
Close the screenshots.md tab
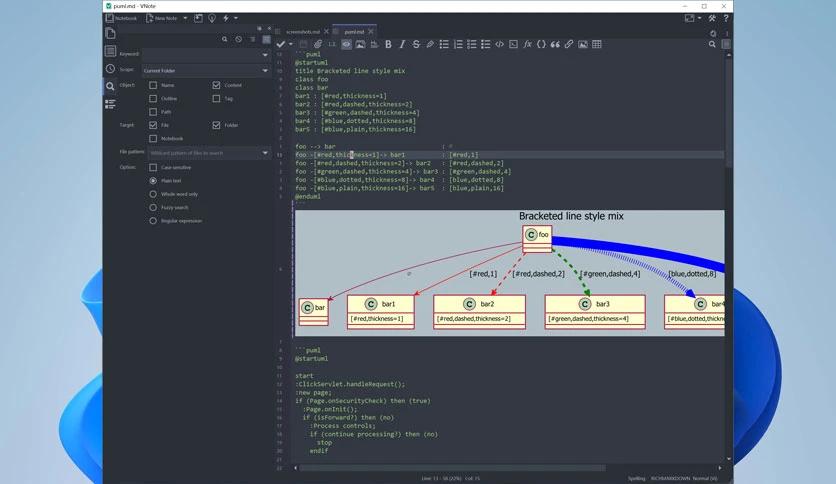[326, 32]
